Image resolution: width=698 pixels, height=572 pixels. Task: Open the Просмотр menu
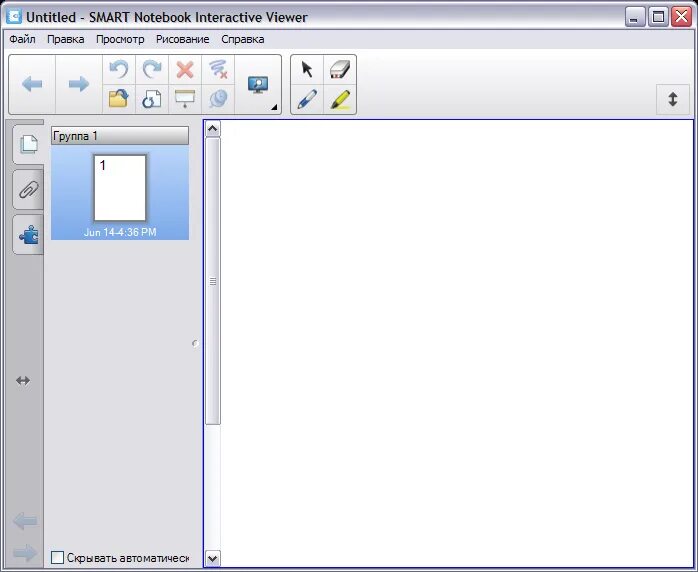point(120,39)
